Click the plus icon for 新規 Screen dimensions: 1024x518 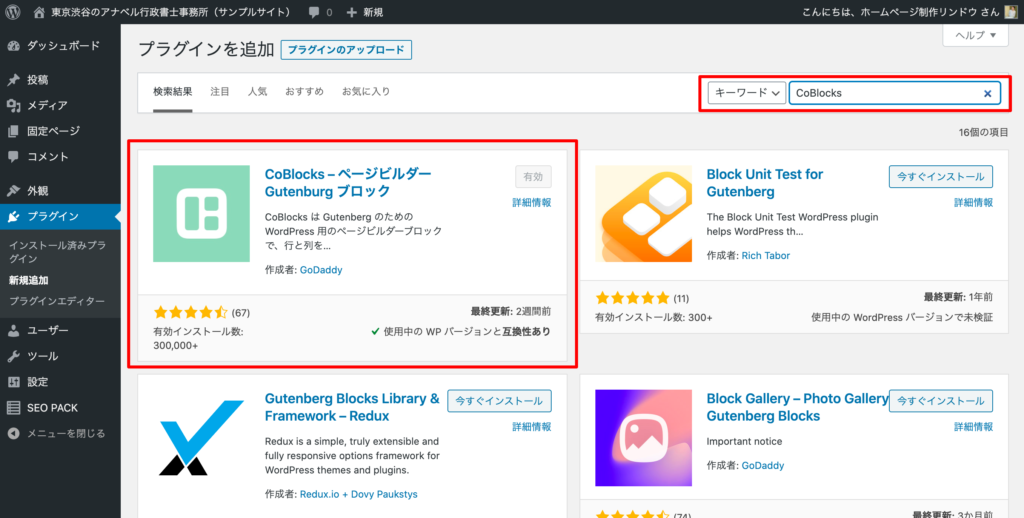pos(352,12)
